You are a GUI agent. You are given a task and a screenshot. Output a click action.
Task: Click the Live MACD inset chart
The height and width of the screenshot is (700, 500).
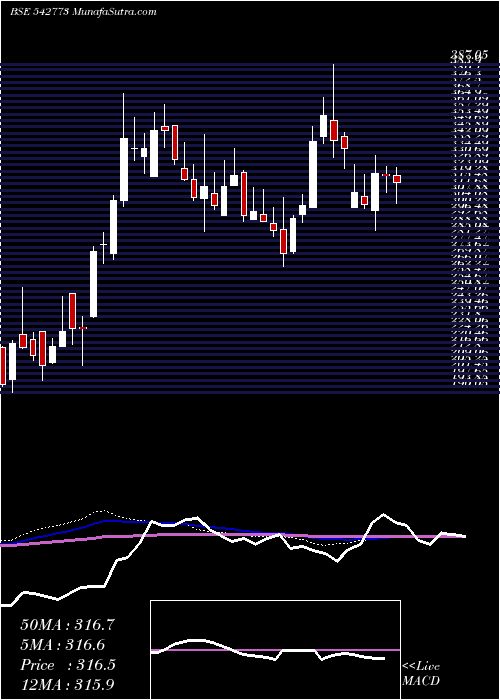coord(275,650)
